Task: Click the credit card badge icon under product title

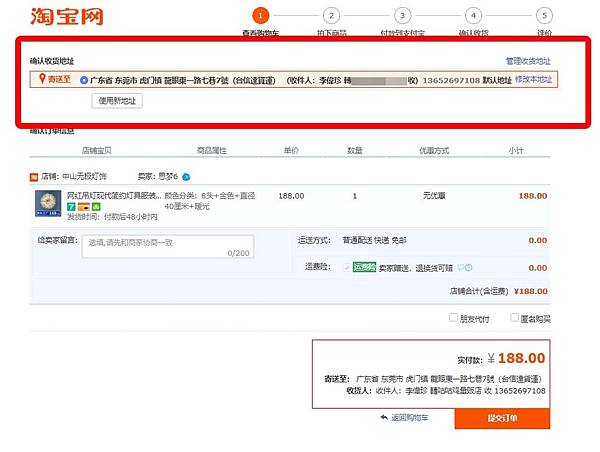Action: coord(84,207)
